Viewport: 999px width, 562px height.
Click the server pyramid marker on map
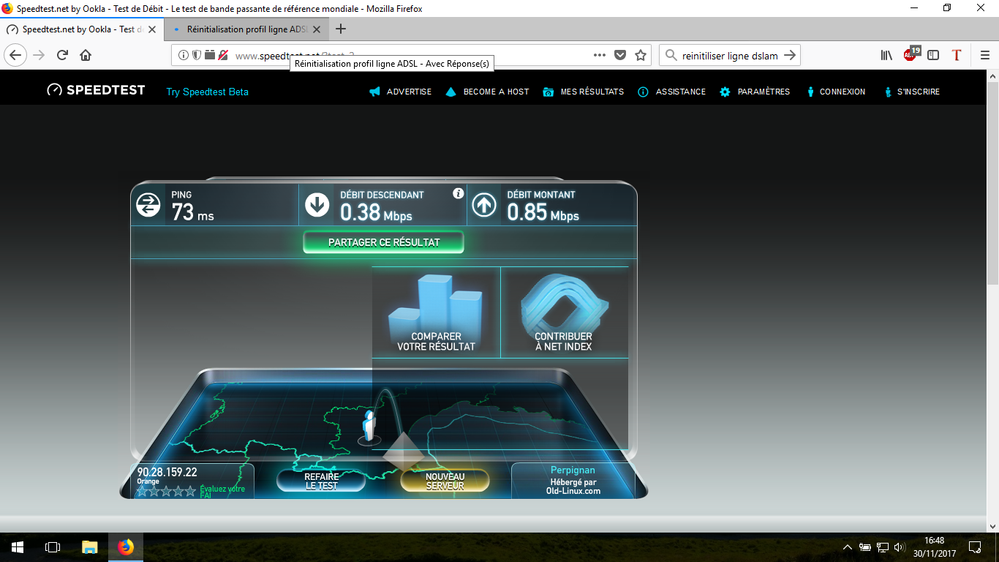click(403, 450)
